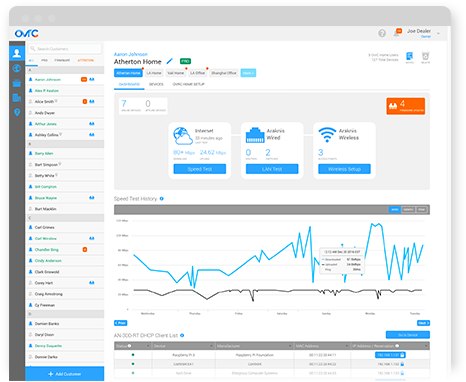
Task: Click the Next chart button
Action: click(423, 323)
